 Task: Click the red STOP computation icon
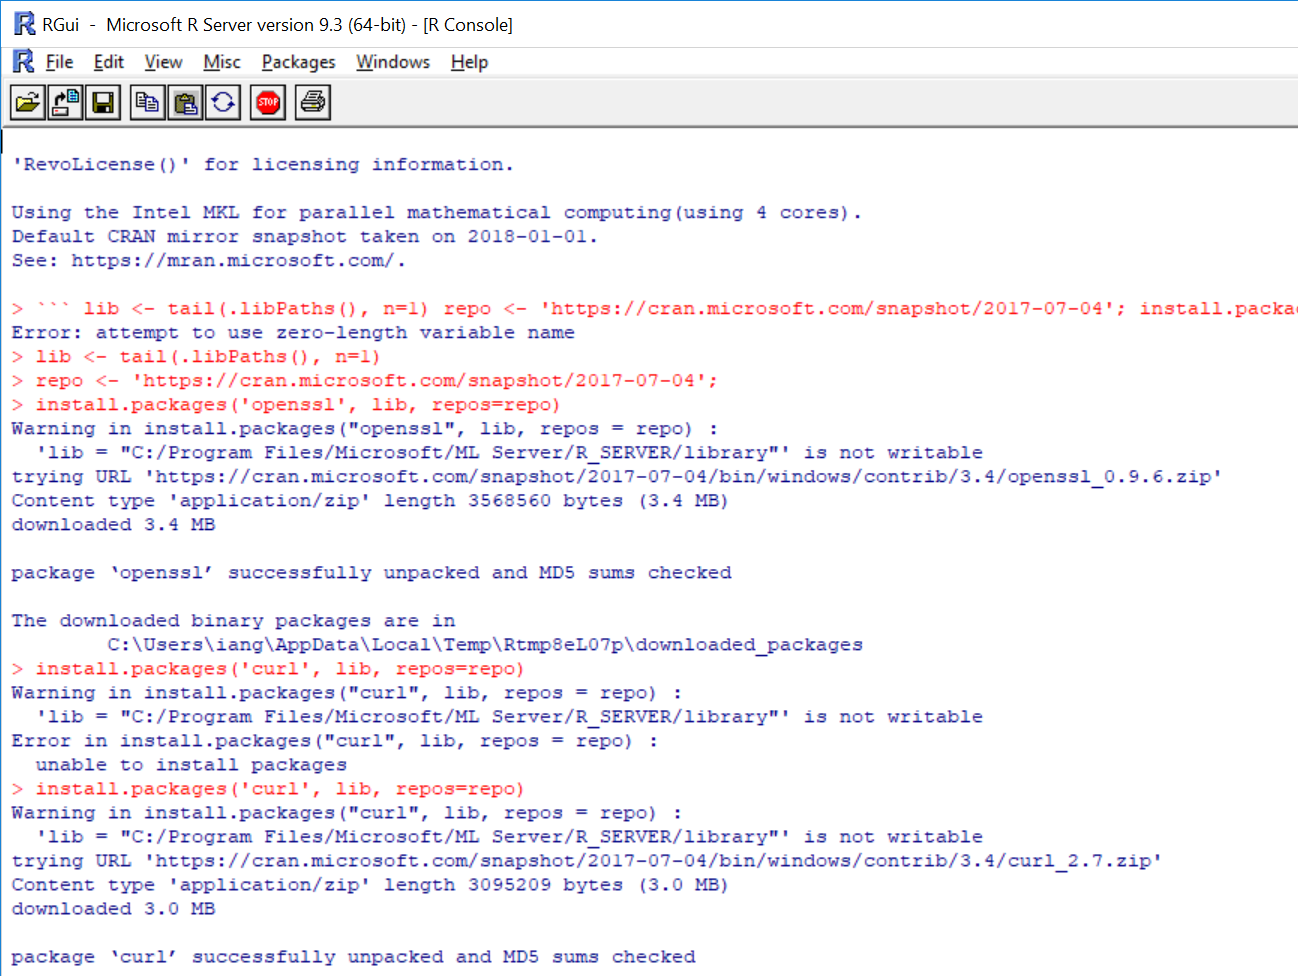(x=268, y=102)
